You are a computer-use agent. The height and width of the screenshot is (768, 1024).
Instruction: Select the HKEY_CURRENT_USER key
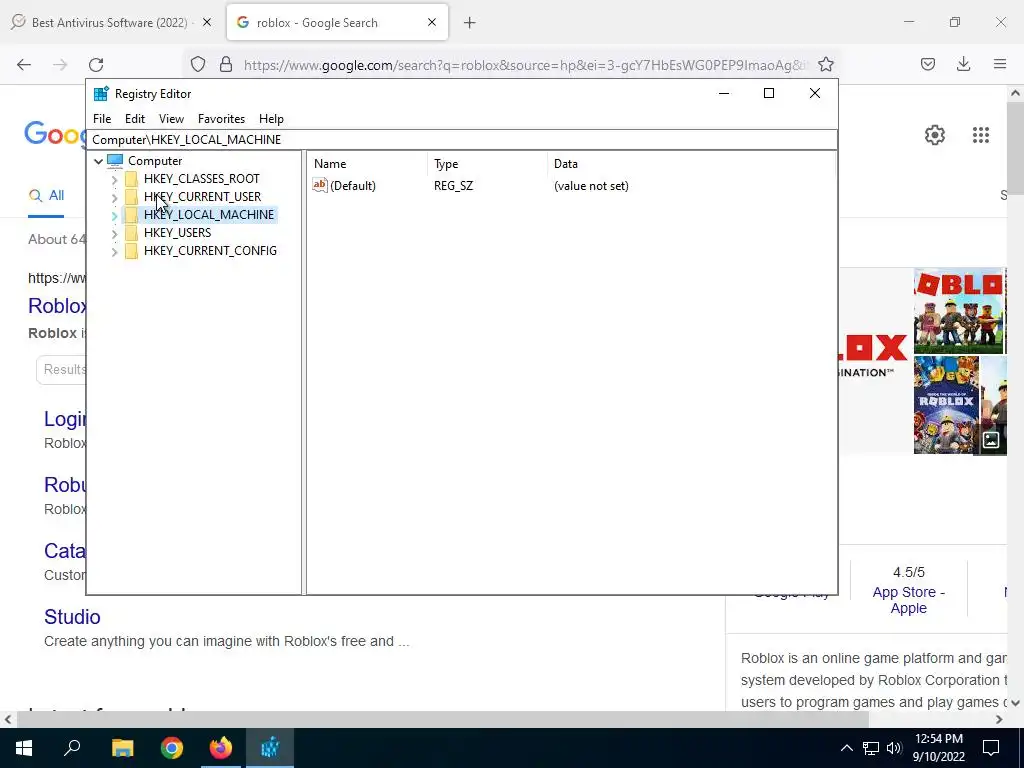(x=202, y=197)
